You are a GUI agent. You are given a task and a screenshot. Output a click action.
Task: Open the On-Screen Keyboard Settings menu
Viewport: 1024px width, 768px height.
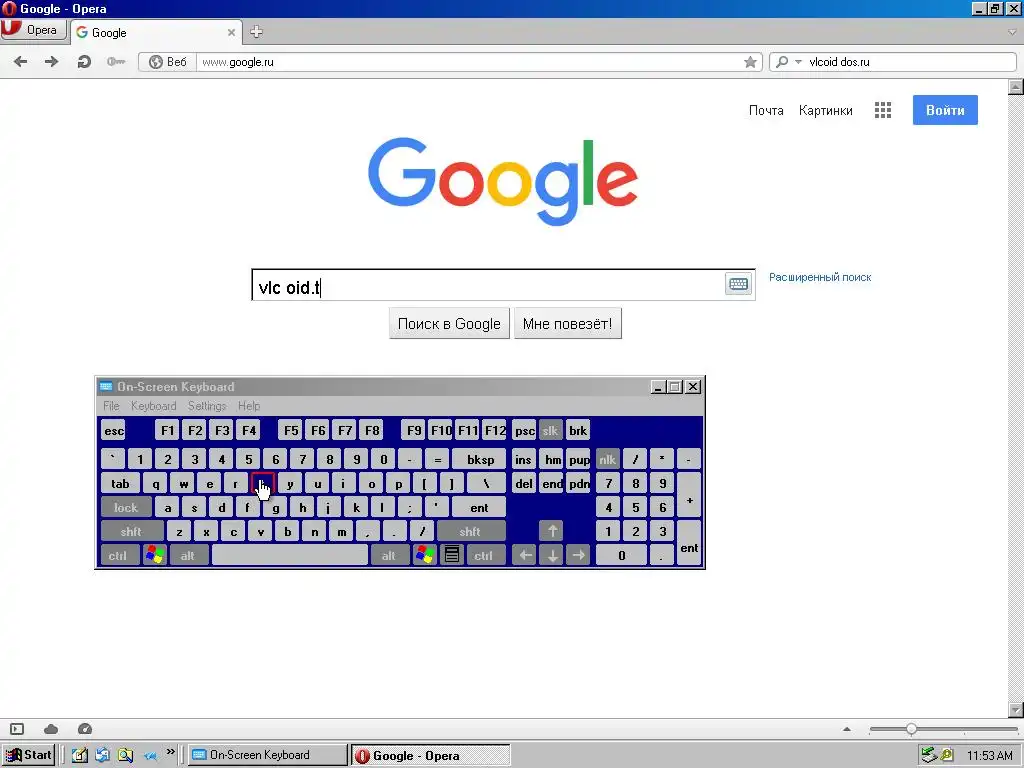[206, 406]
